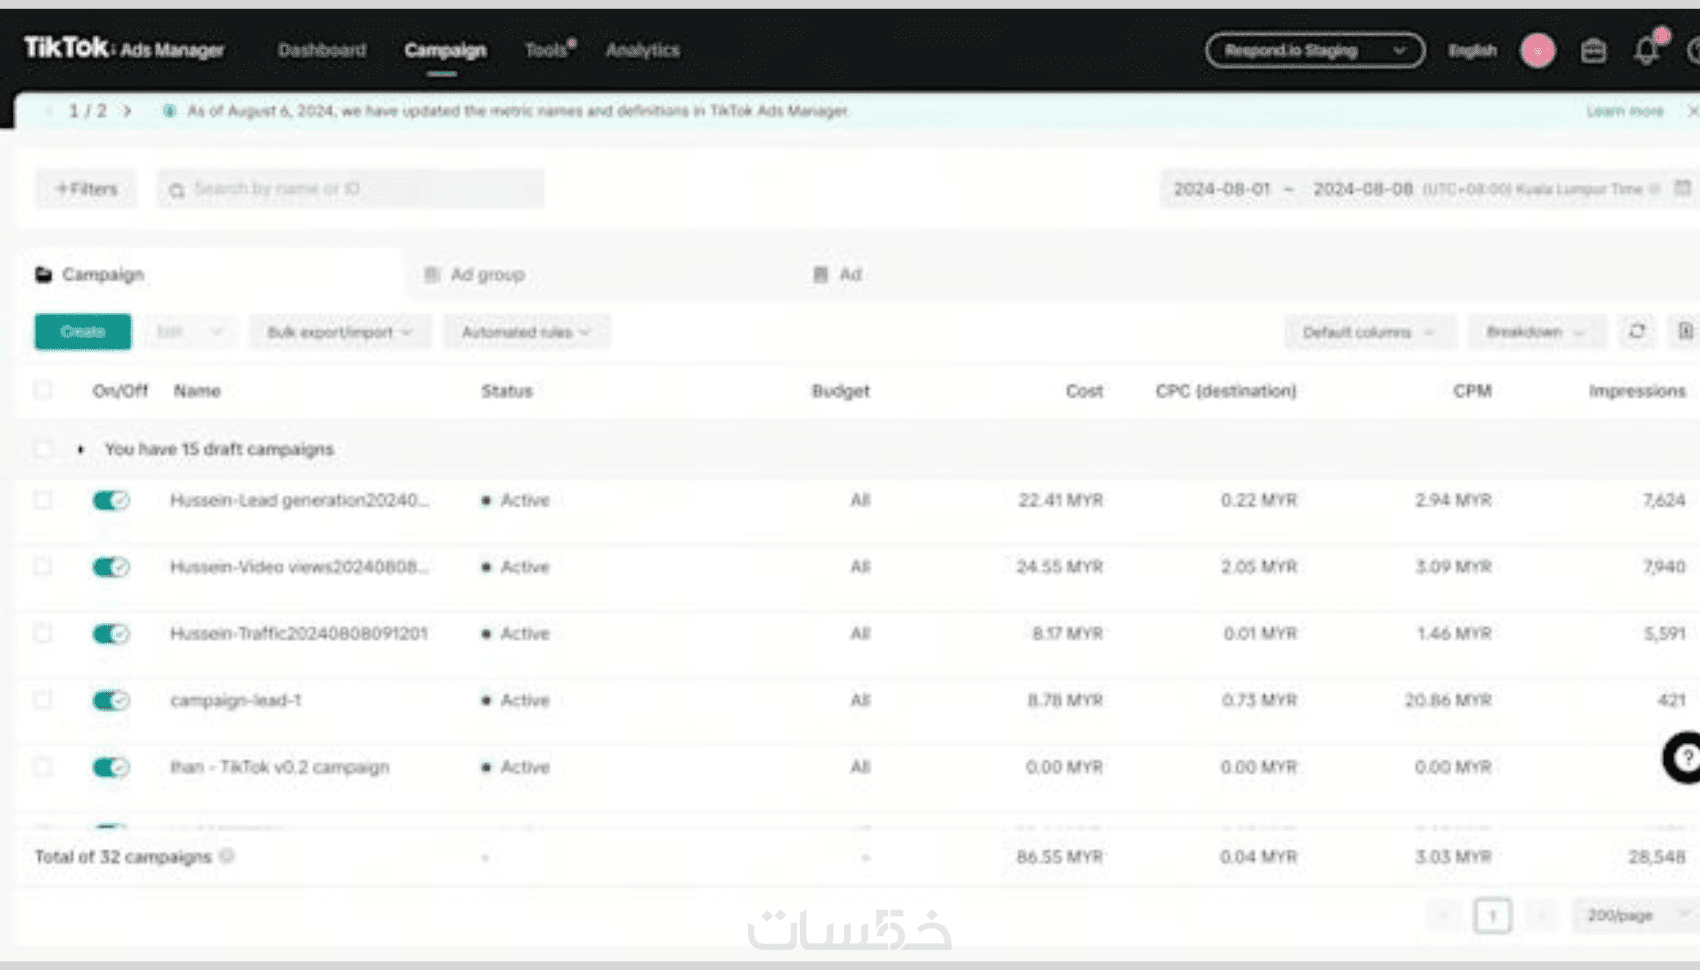1700x970 pixels.
Task: Open the Respond.io Staging account dropdown
Action: point(1315,50)
